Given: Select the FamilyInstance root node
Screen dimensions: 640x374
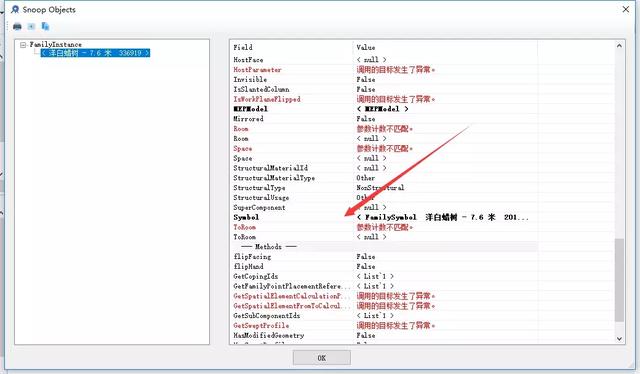Looking at the screenshot, I should pyautogui.click(x=56, y=44).
